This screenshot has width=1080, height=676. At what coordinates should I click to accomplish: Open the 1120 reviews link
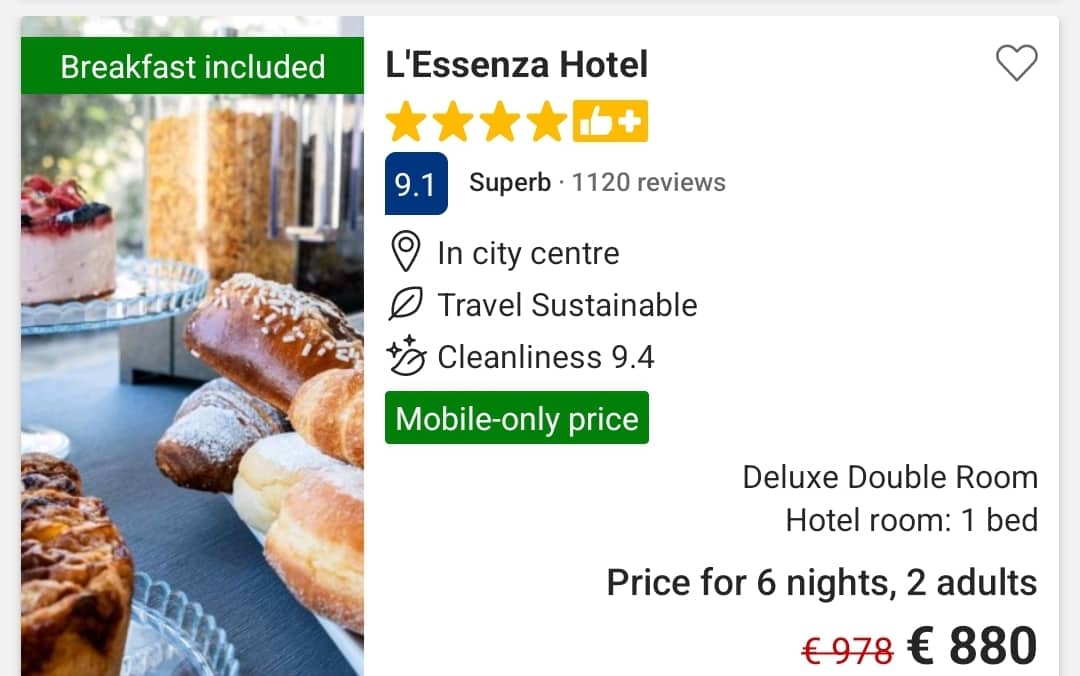click(x=649, y=183)
